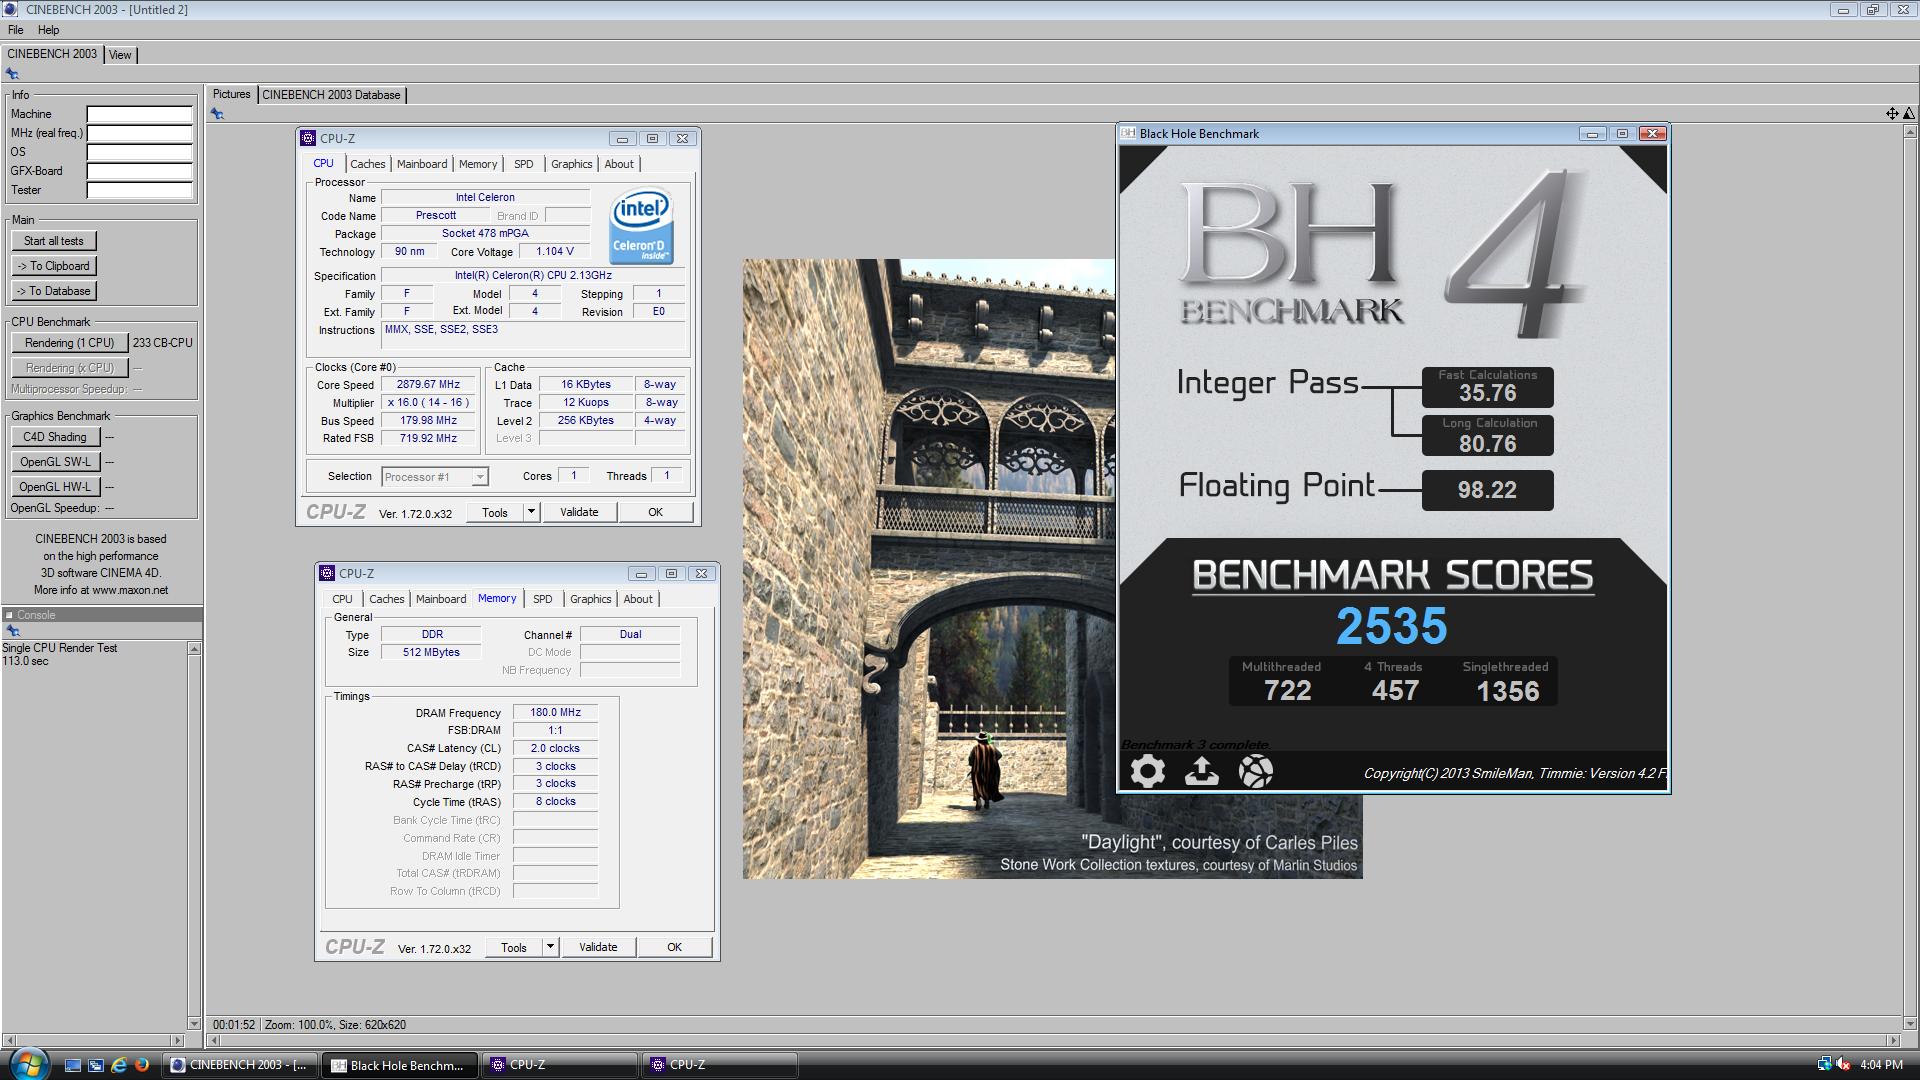Viewport: 1920px width, 1080px height.
Task: Click Console scrollbar up arrow
Action: 194,649
